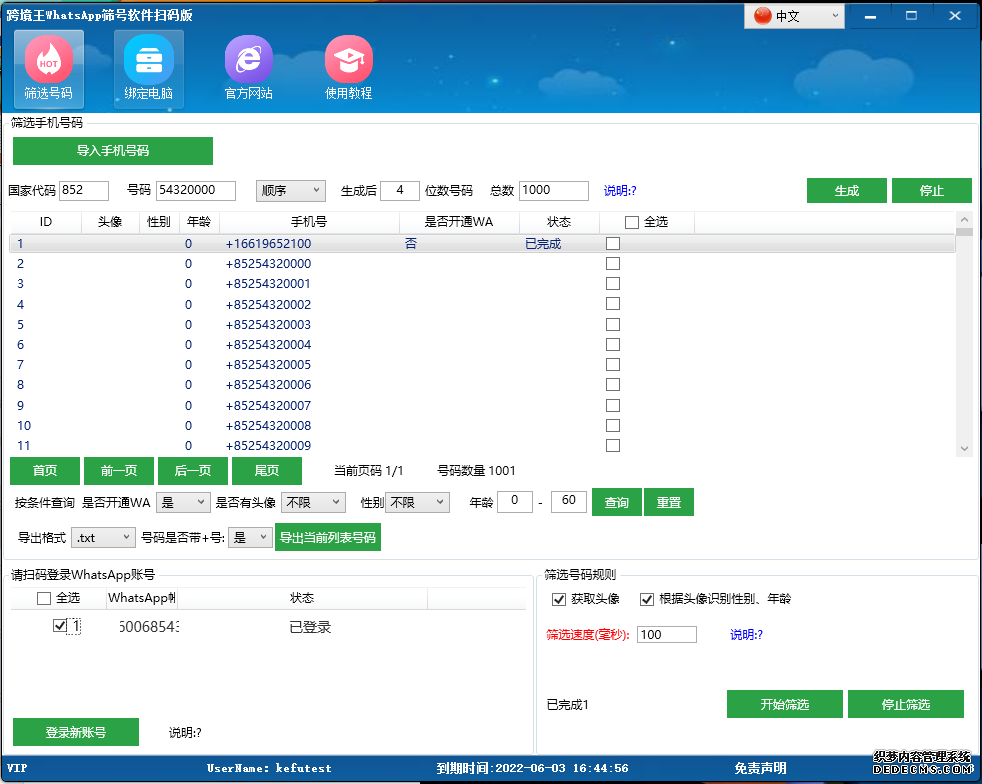Tick the checkbox on row 1 of results
The height and width of the screenshot is (784, 982).
612,243
